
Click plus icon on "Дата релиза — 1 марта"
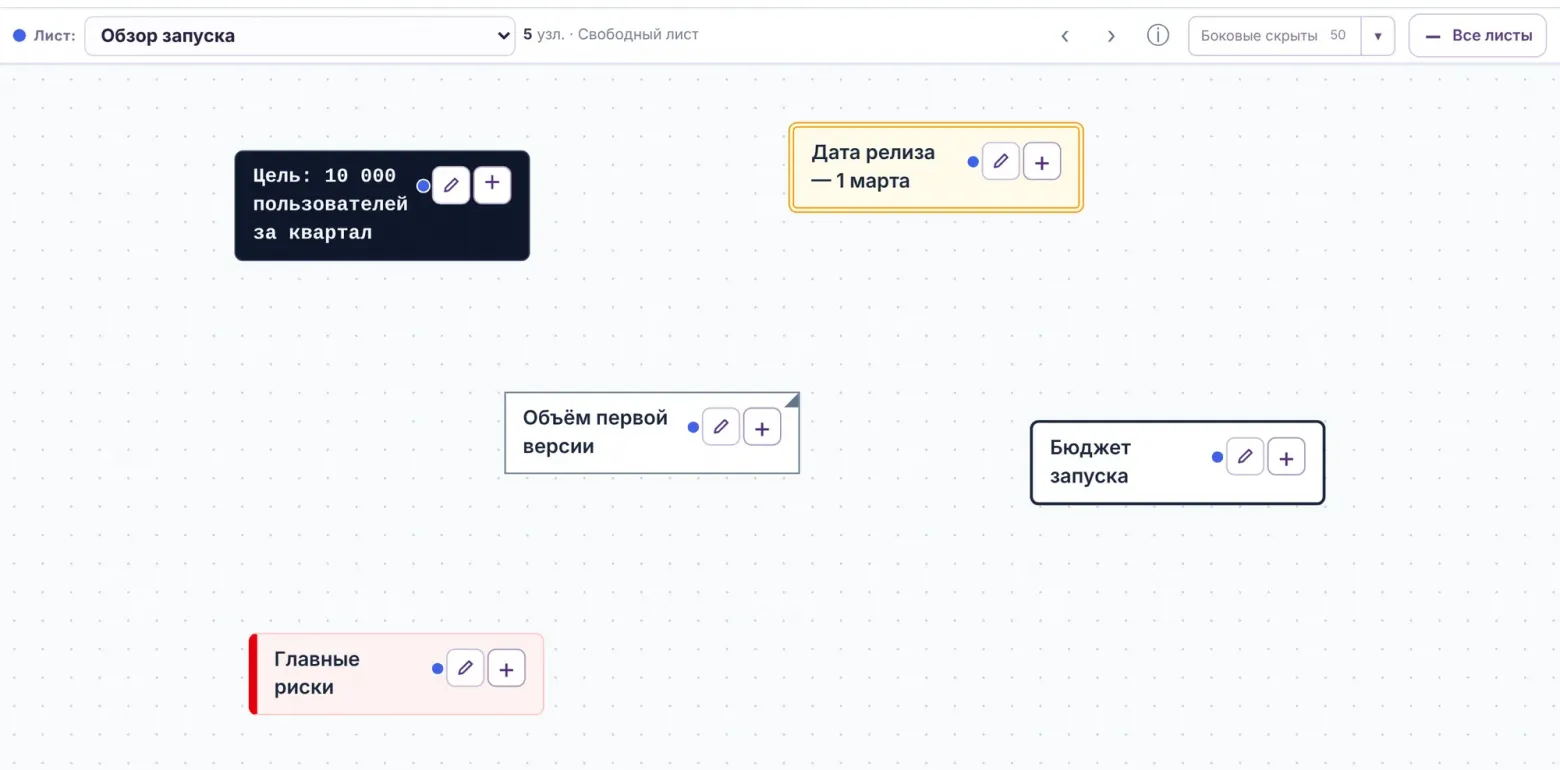click(x=1042, y=161)
